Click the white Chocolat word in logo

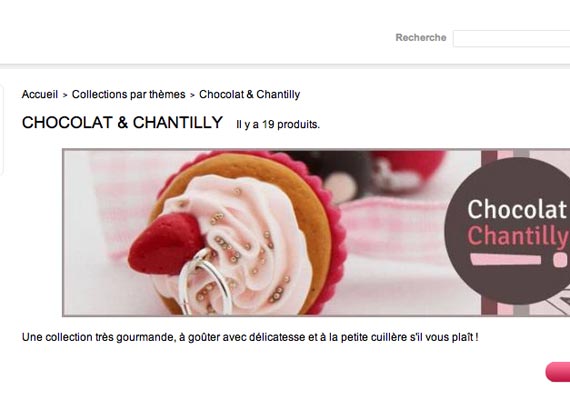pyautogui.click(x=517, y=209)
